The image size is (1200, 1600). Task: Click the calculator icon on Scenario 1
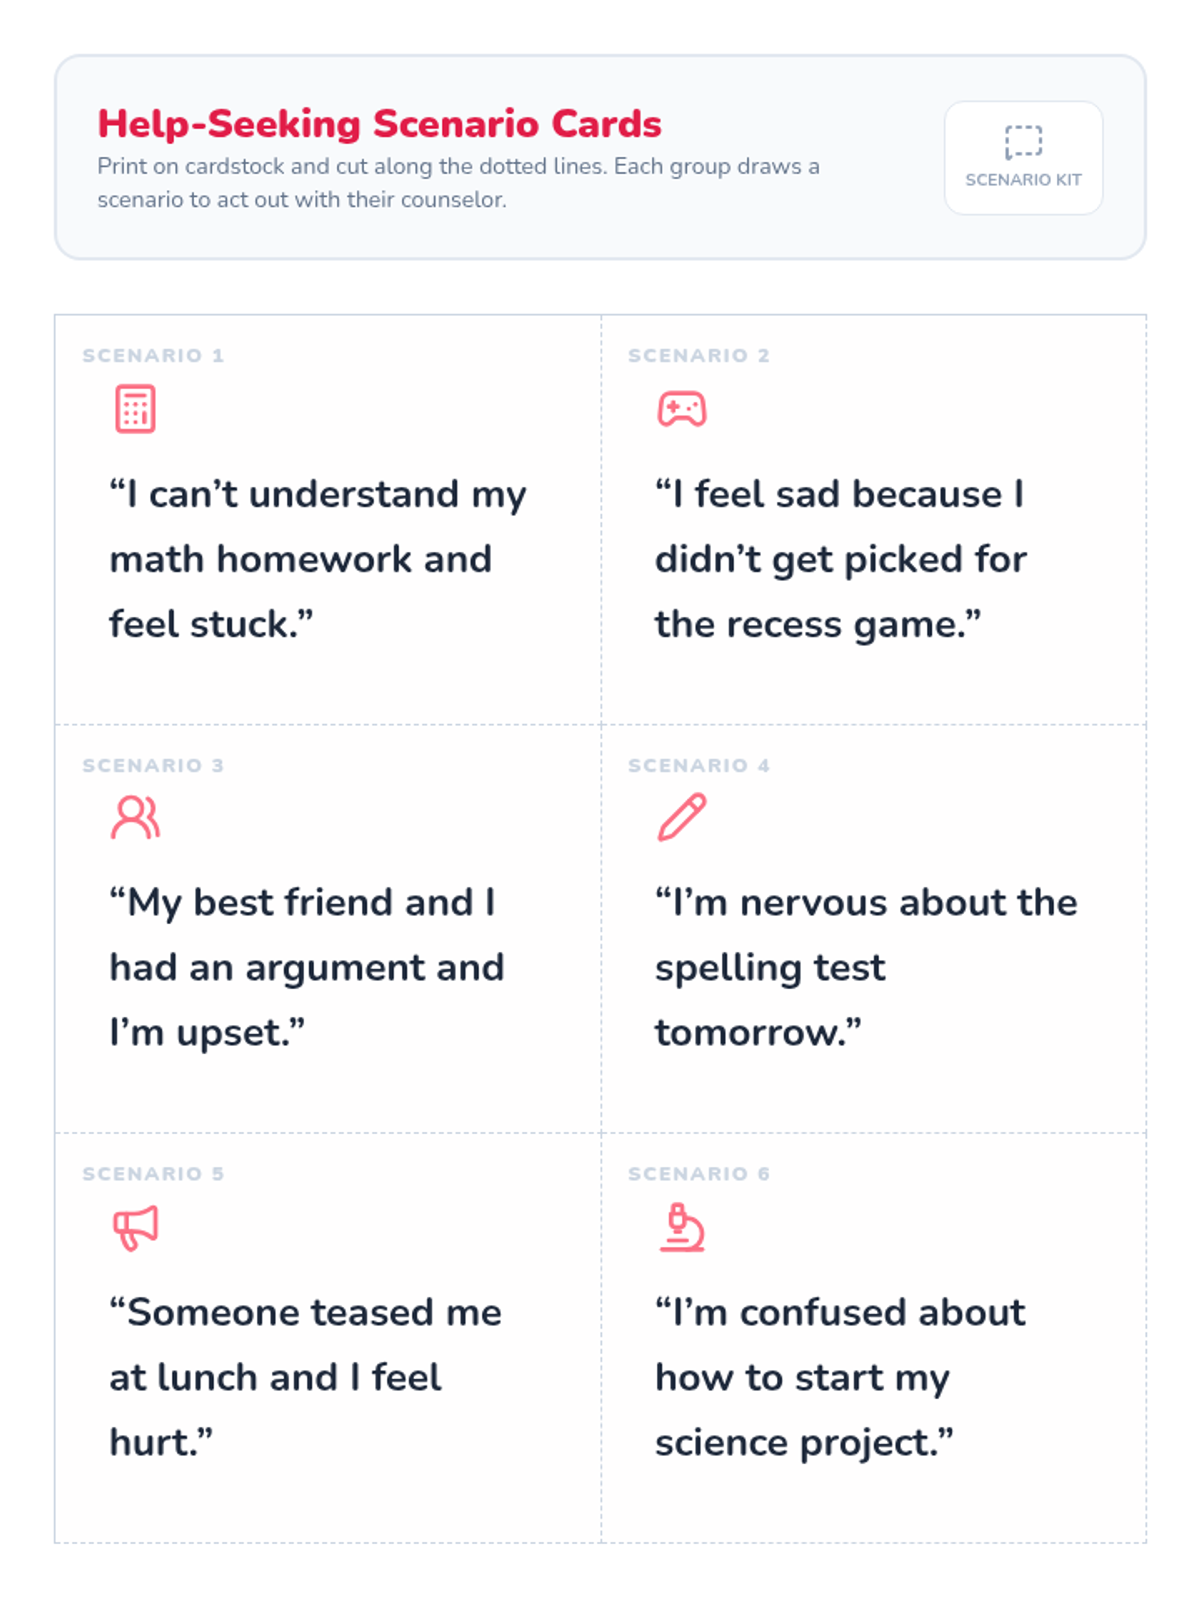(135, 409)
